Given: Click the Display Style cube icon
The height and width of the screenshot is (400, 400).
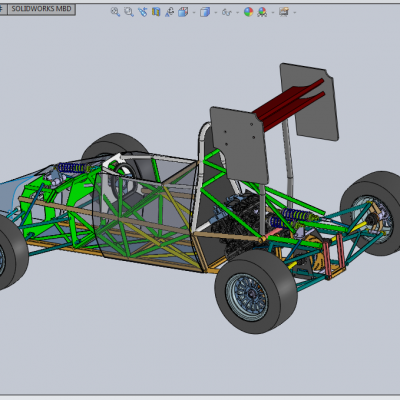Looking at the screenshot, I should point(205,13).
